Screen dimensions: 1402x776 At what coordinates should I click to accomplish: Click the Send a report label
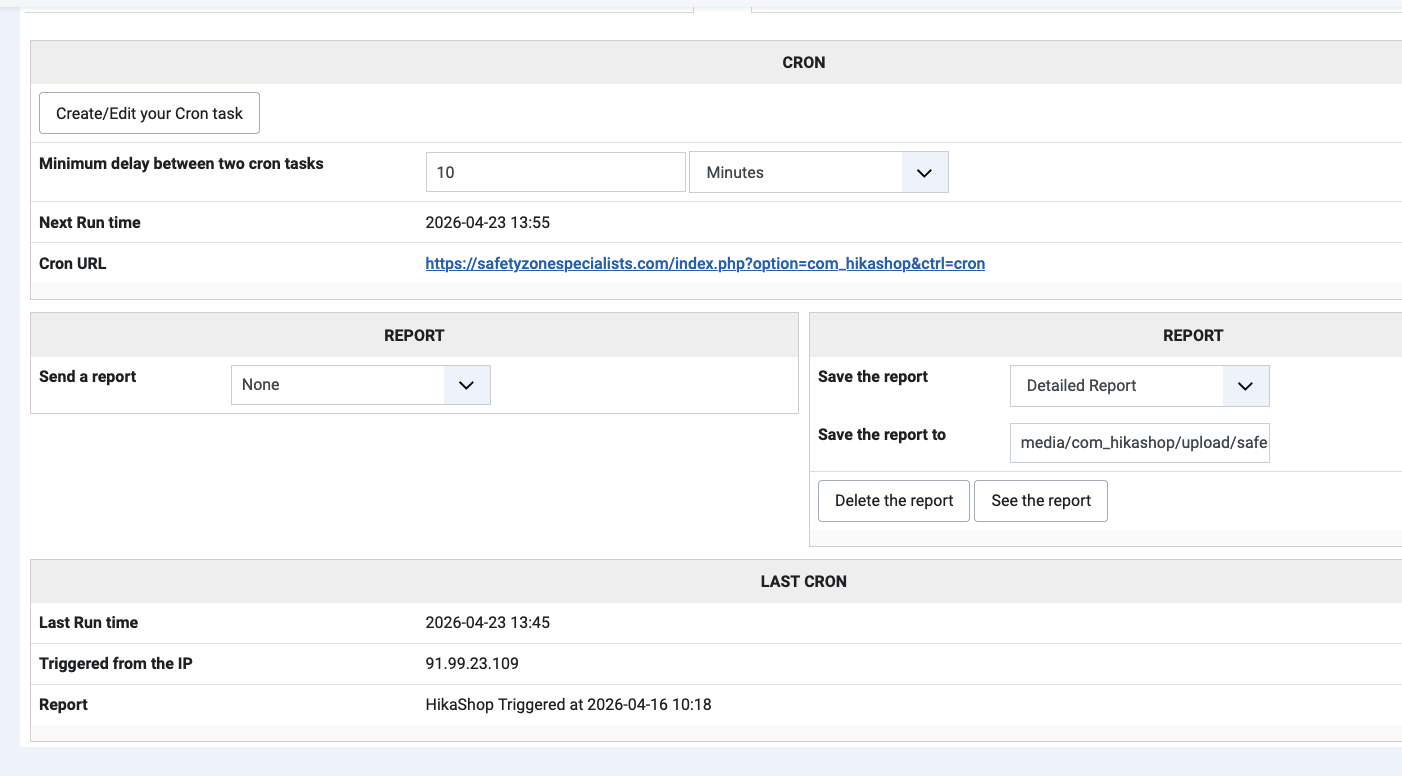88,377
